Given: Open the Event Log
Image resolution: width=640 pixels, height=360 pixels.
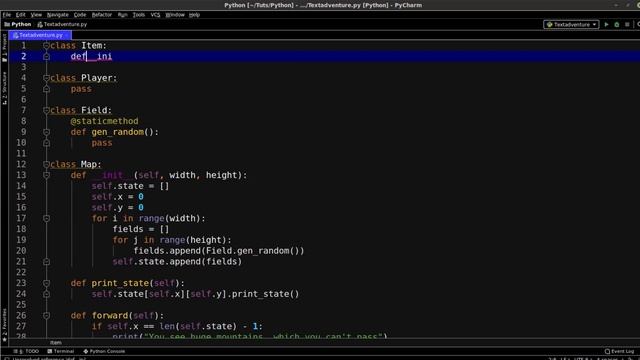Looking at the screenshot, I should tap(620, 351).
